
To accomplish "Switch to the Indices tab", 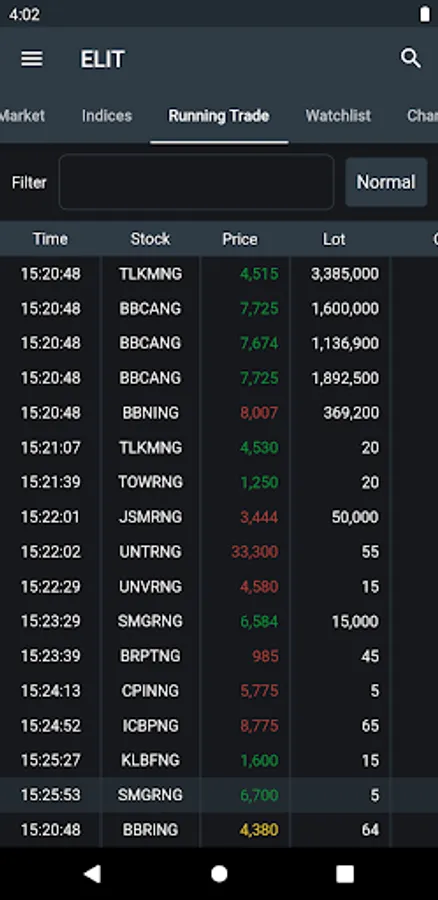I will (107, 115).
